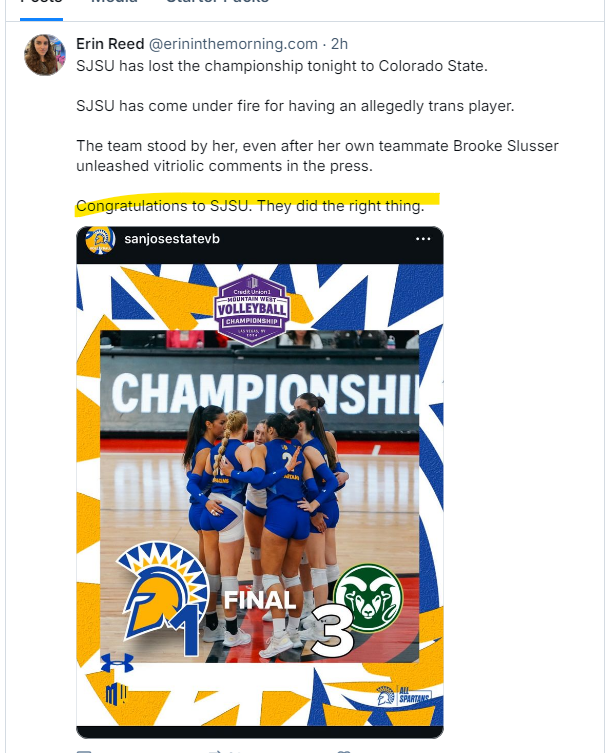Image resolution: width=609 pixels, height=753 pixels.
Task: Click the sanjosestatevb profile picture
Action: click(x=99, y=241)
